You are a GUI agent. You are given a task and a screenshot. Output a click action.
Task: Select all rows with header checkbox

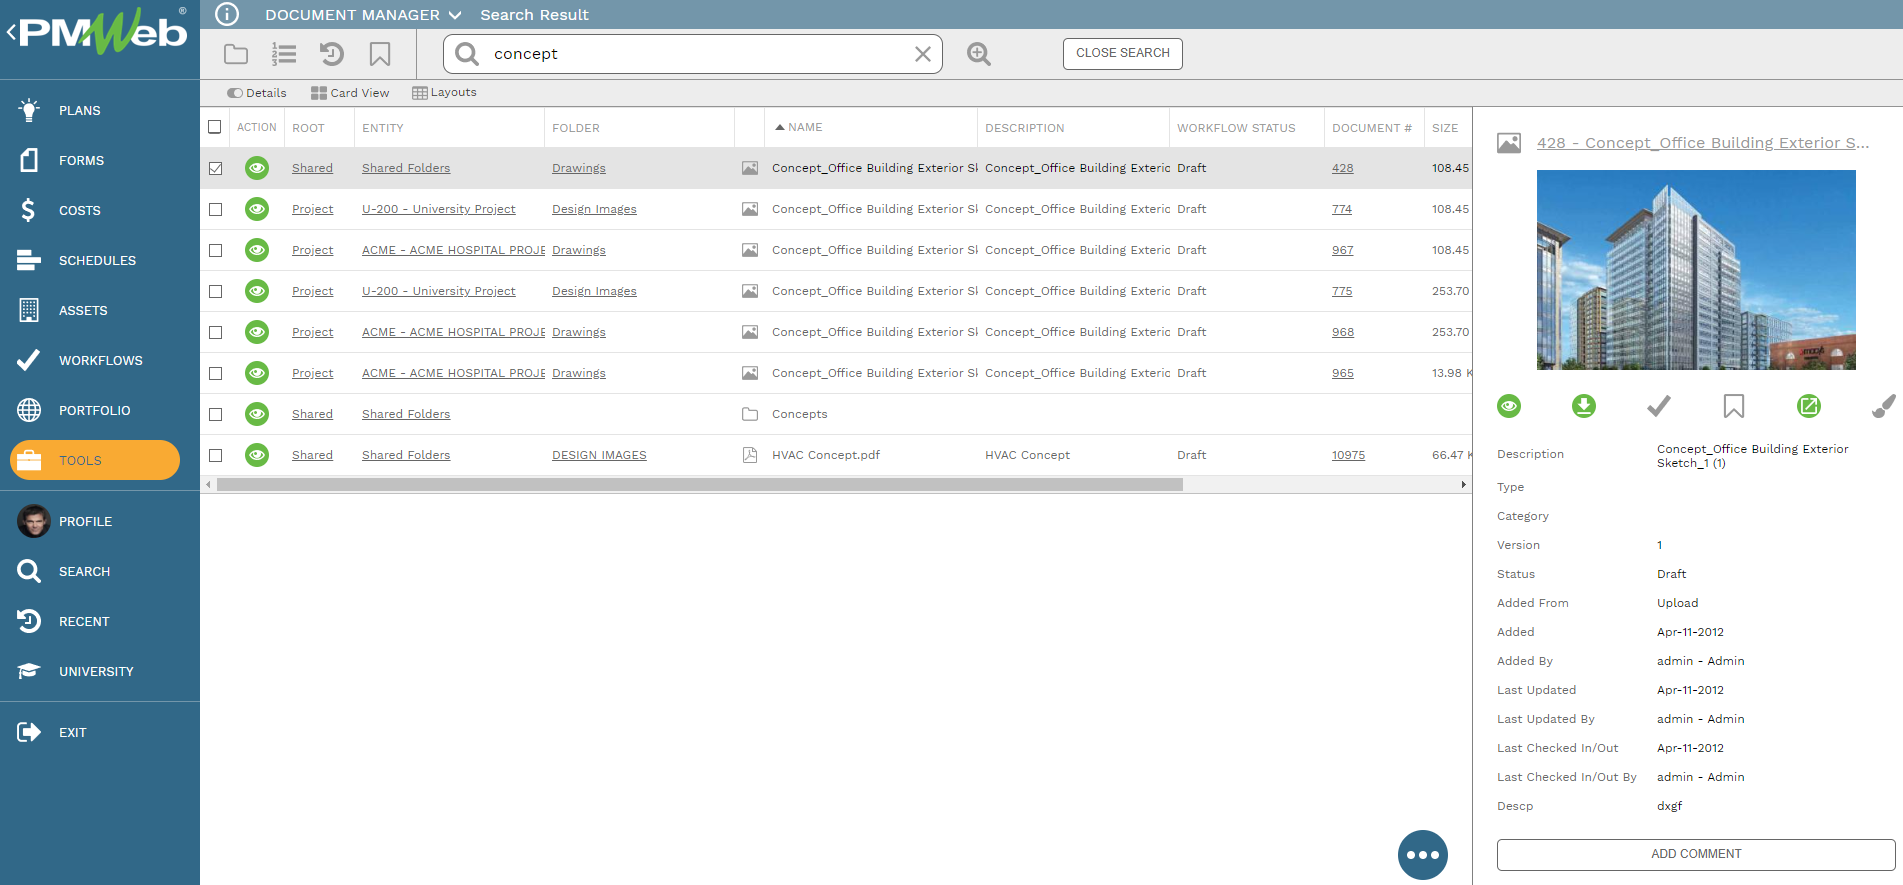coord(215,127)
